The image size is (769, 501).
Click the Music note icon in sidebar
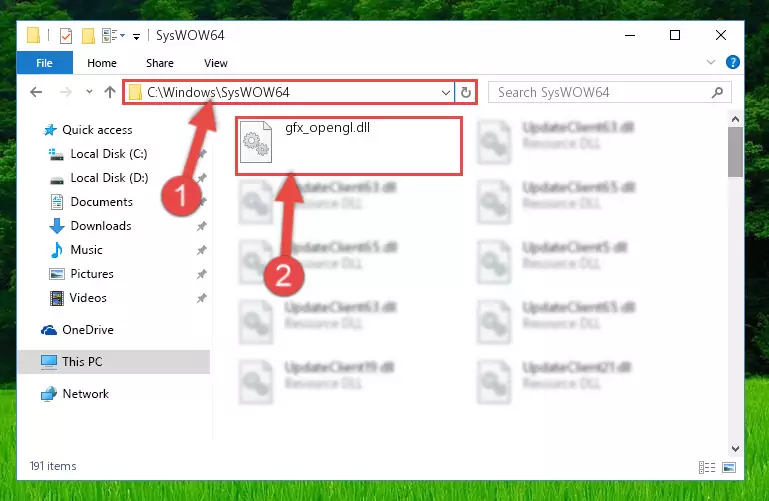pyautogui.click(x=57, y=250)
